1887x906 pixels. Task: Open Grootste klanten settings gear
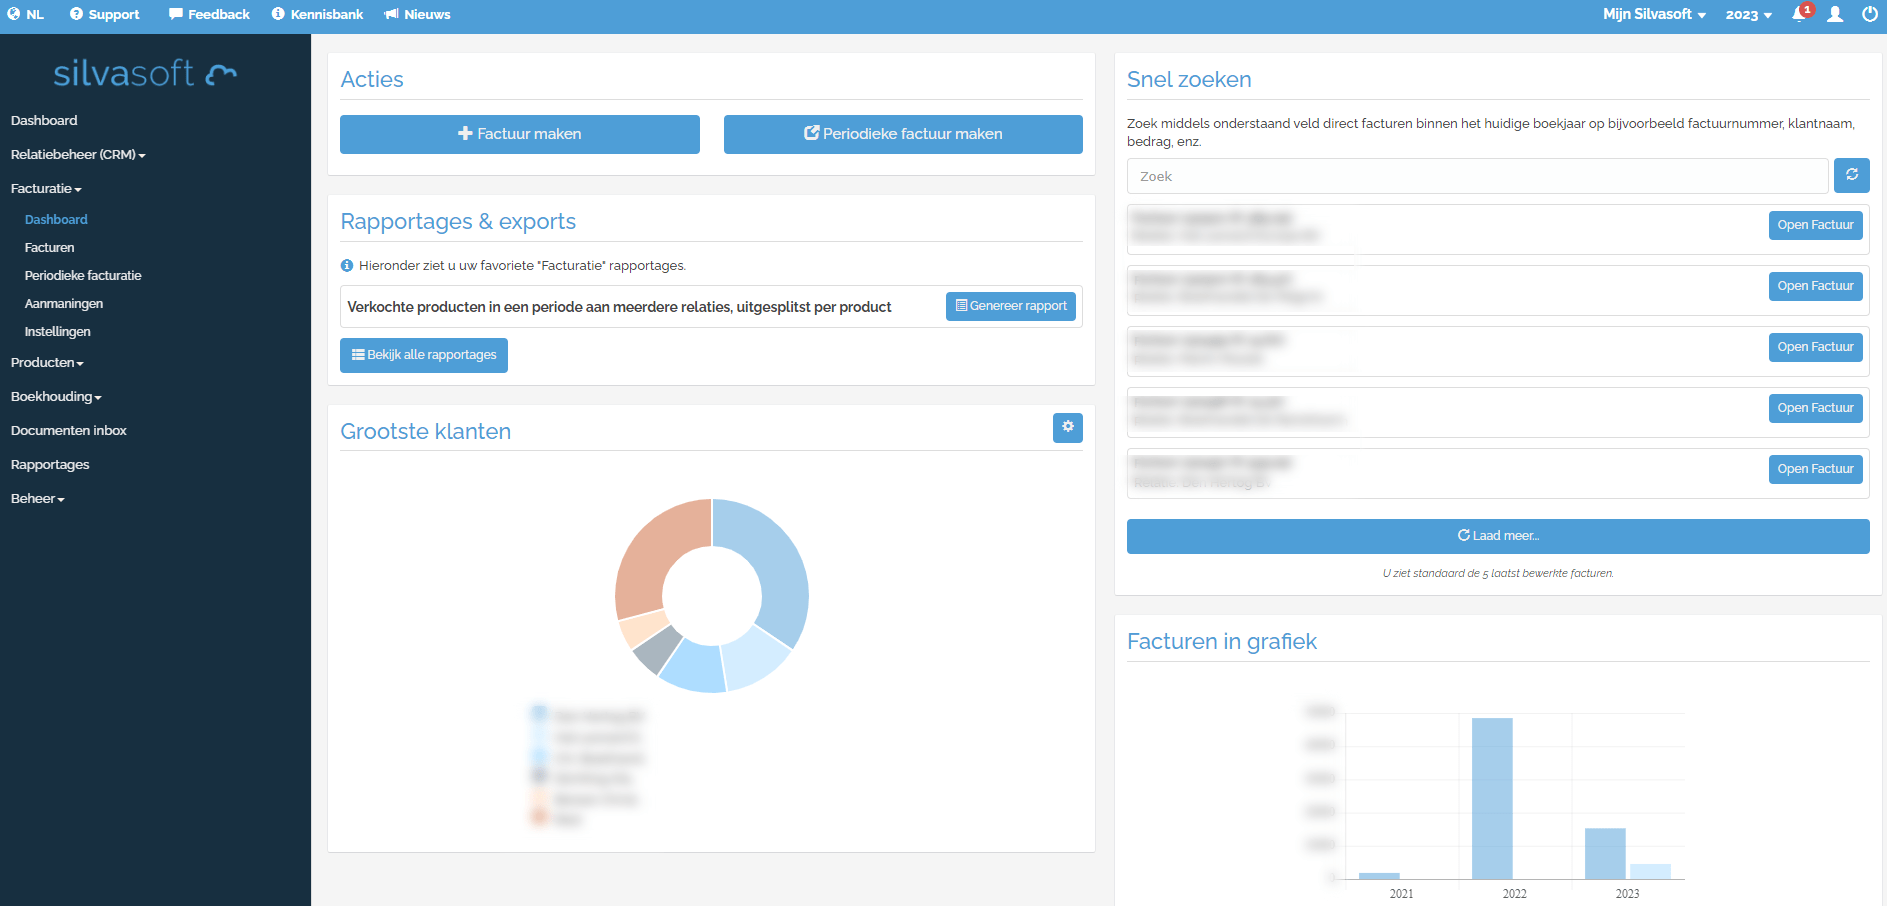(1067, 427)
